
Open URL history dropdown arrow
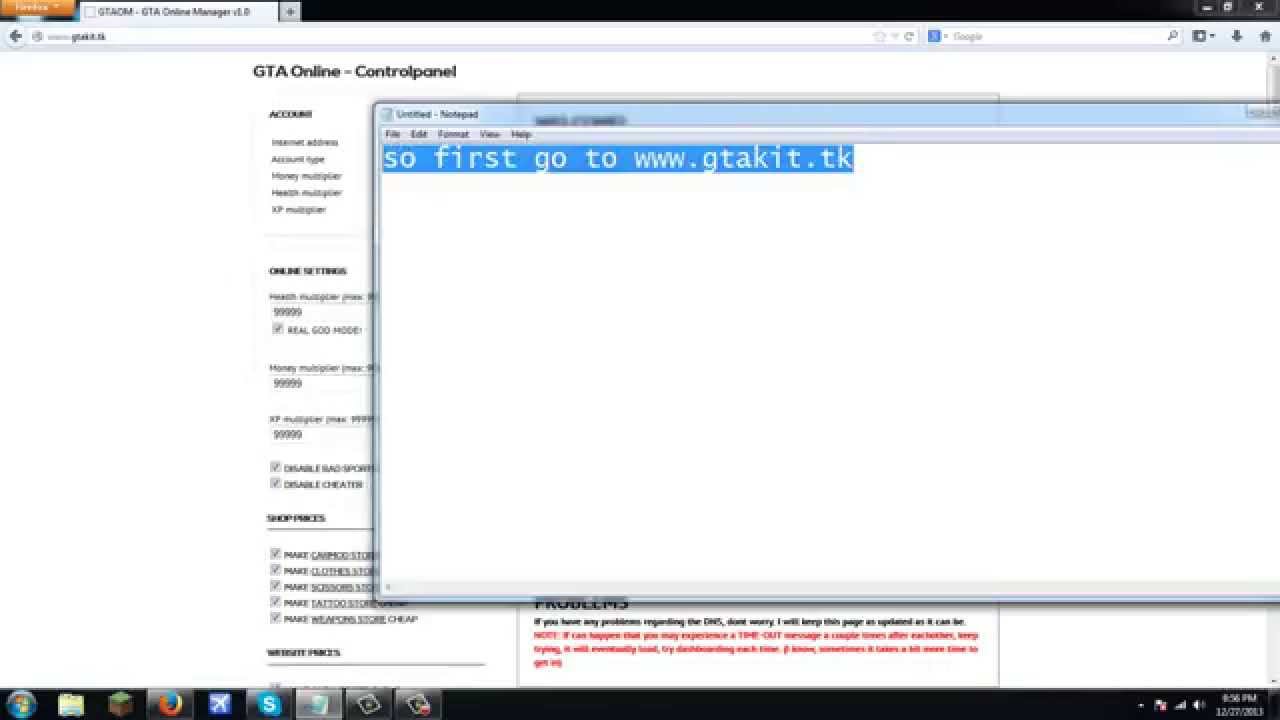(896, 36)
